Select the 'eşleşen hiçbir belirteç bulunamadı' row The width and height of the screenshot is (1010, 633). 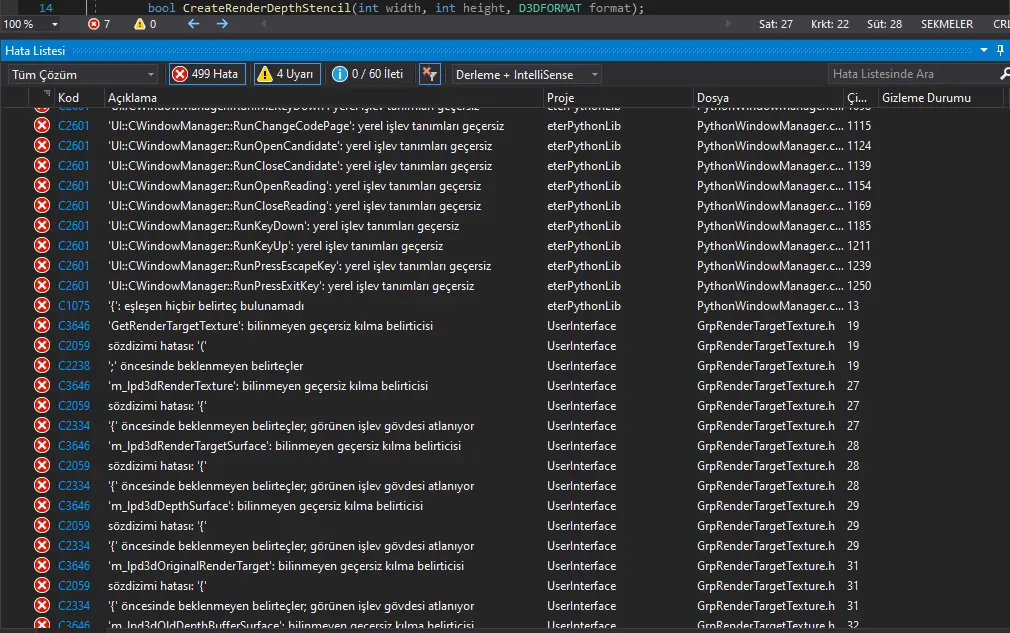205,306
